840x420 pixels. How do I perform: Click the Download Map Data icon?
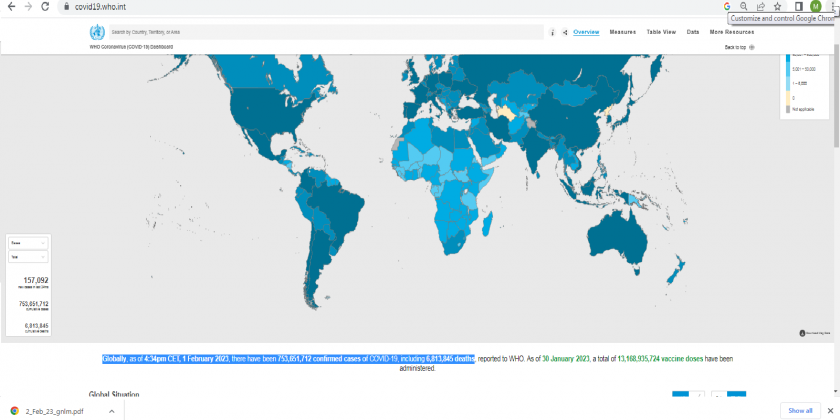coord(802,333)
